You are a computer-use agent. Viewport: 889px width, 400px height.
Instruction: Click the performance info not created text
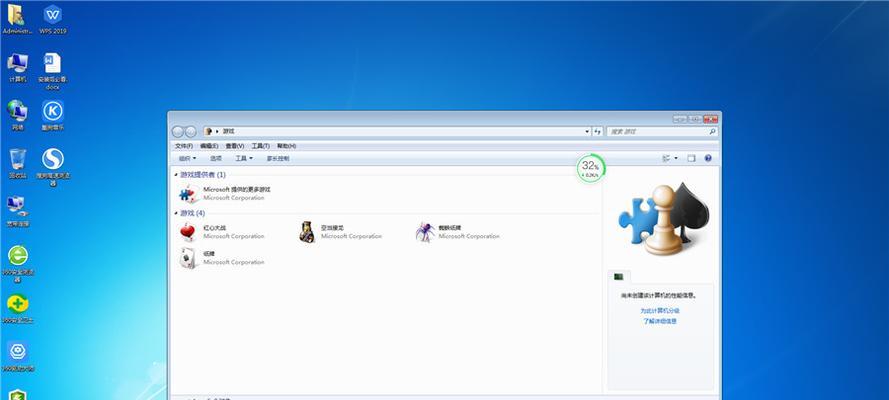[x=658, y=296]
